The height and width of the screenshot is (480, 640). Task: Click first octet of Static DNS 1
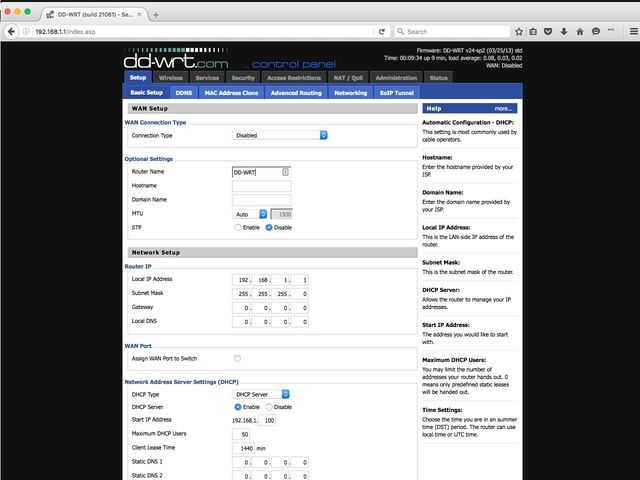click(x=241, y=462)
